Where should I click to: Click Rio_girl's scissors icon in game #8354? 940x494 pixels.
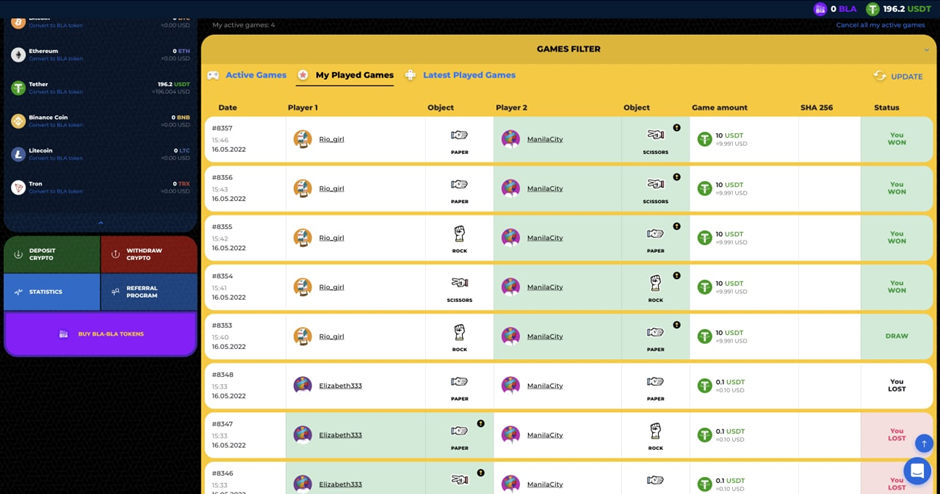[459, 282]
